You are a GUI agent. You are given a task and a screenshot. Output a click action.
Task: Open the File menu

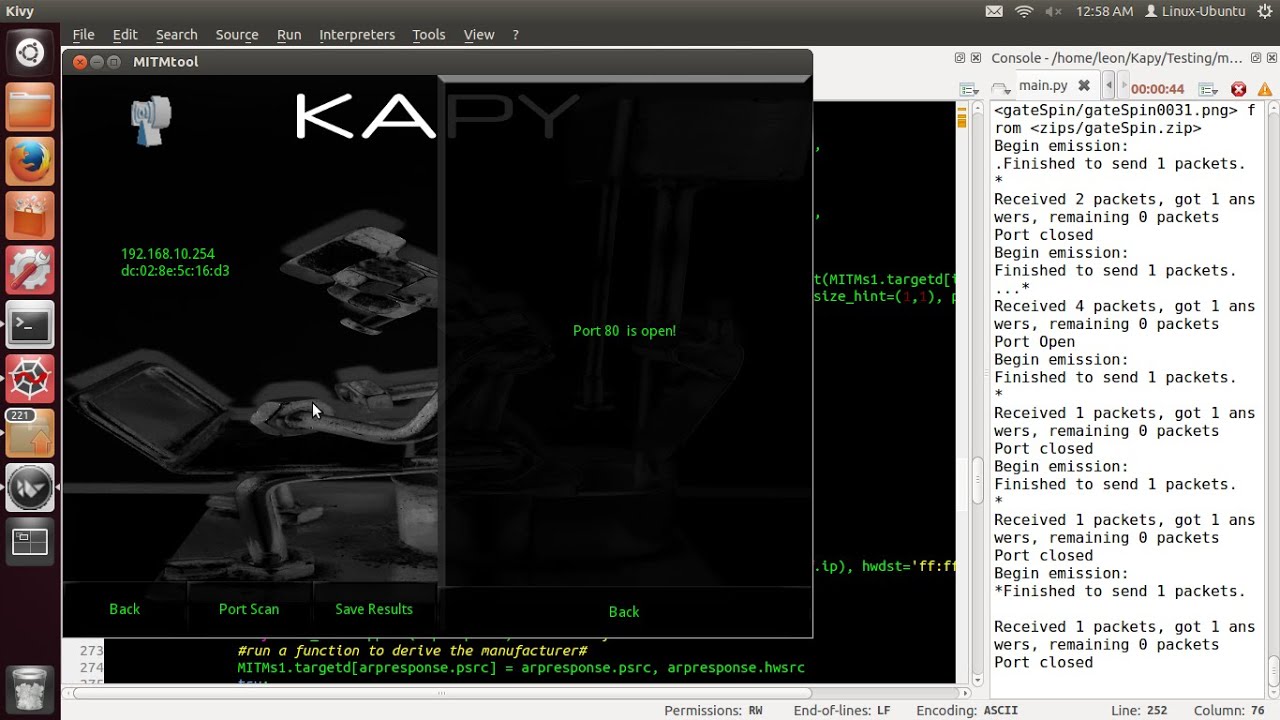tap(84, 34)
